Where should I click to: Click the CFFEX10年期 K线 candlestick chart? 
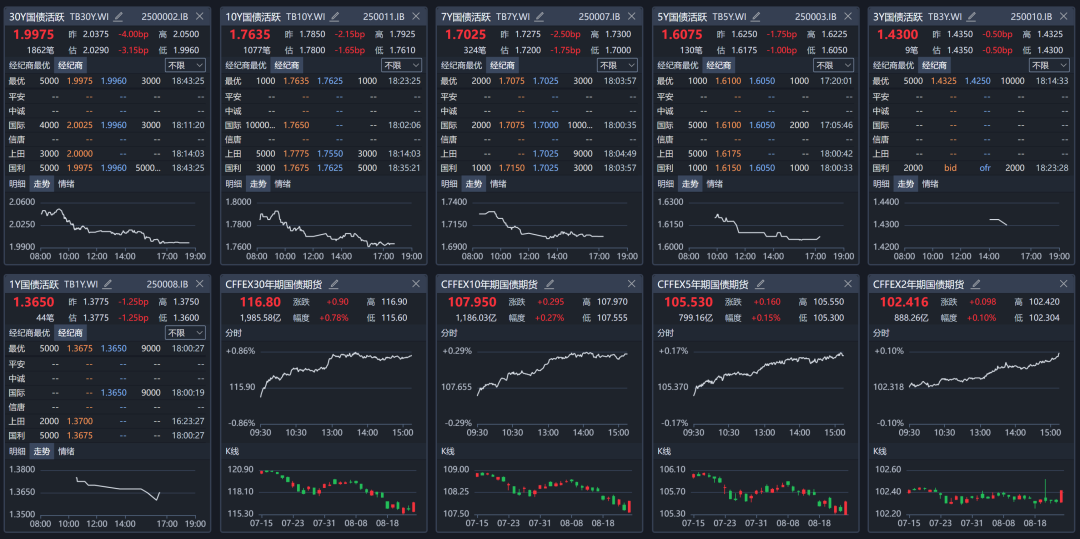[x=539, y=493]
